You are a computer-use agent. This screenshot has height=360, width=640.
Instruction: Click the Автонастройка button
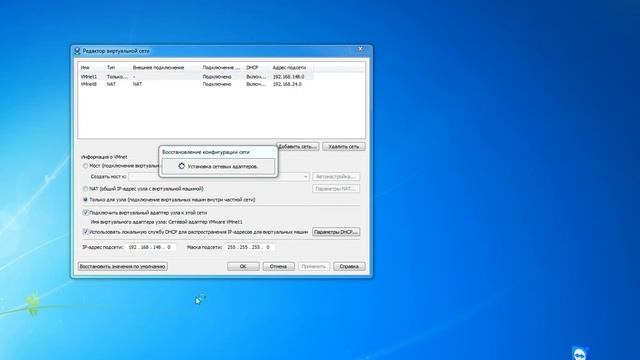[x=336, y=177]
